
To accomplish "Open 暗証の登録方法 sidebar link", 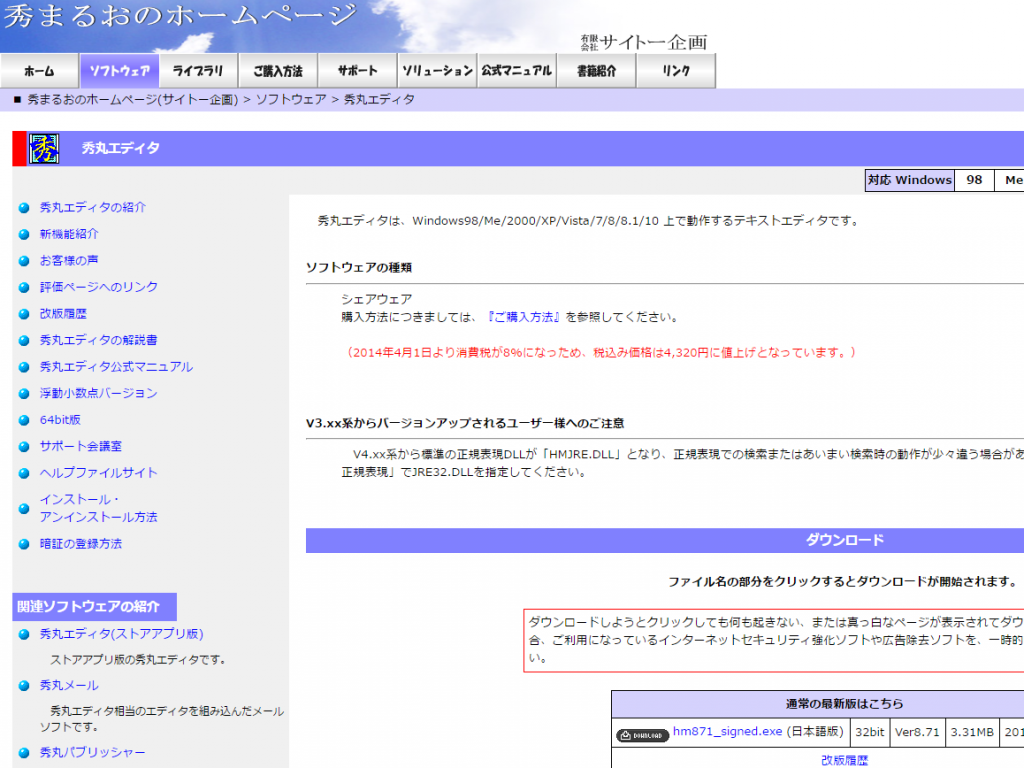I will [x=81, y=544].
